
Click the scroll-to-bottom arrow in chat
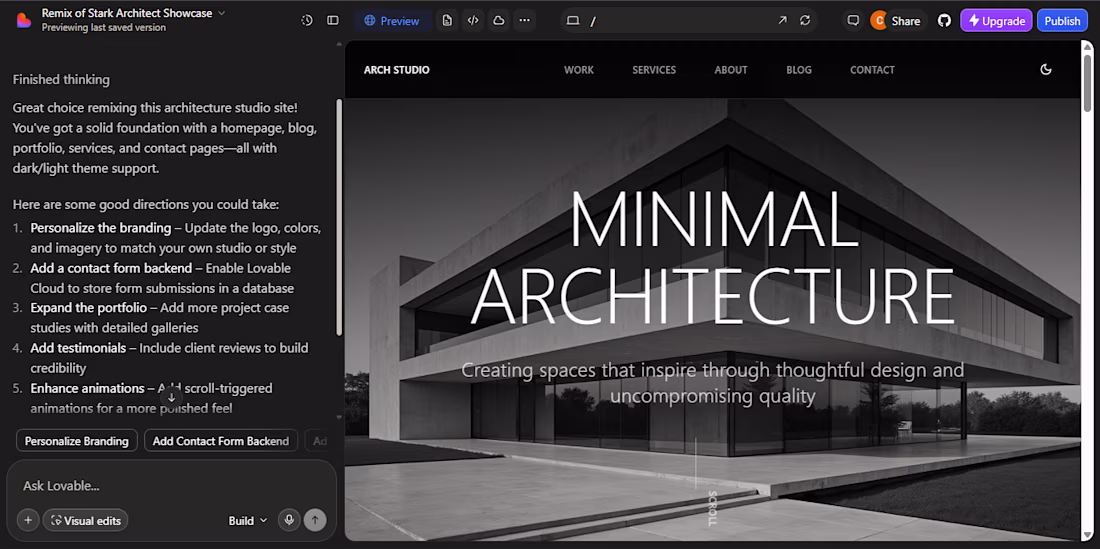pos(171,398)
